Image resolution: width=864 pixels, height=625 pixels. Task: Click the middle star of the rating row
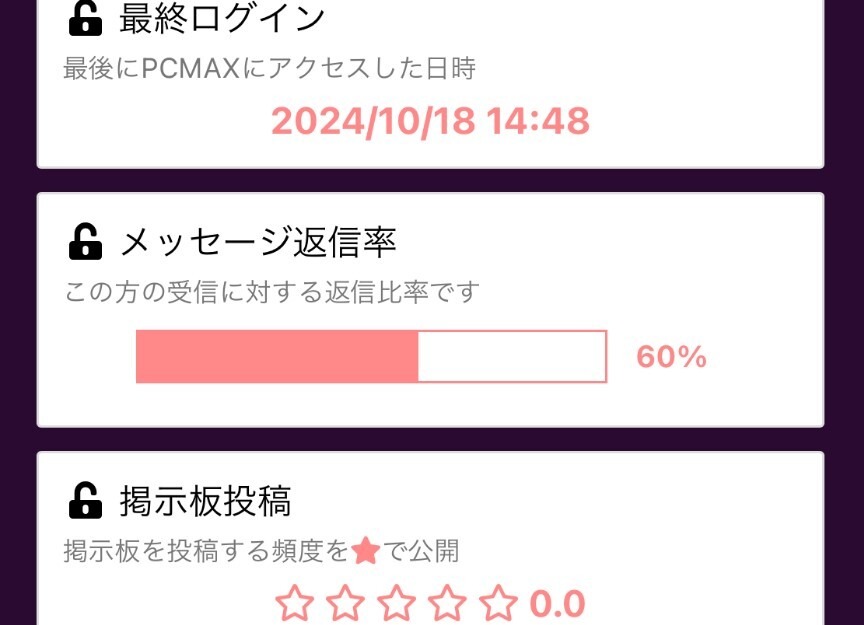397,602
